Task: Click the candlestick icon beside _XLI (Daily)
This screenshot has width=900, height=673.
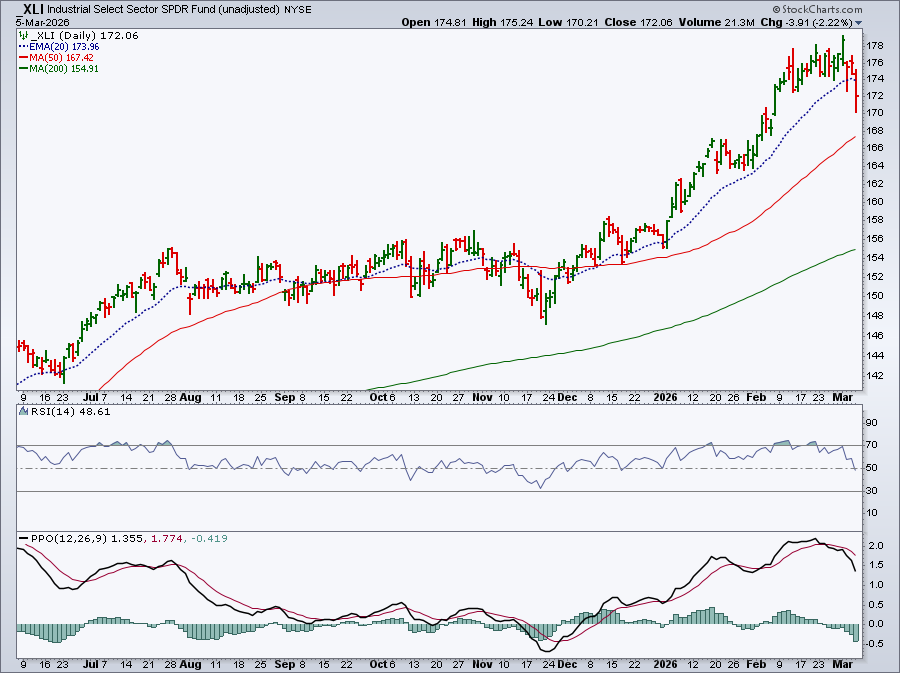Action: coord(22,33)
